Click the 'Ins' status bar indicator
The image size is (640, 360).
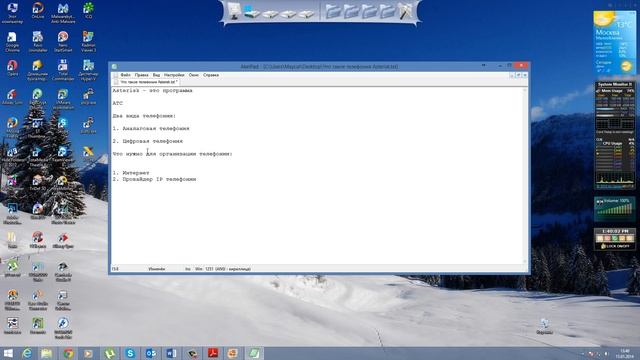pos(188,269)
